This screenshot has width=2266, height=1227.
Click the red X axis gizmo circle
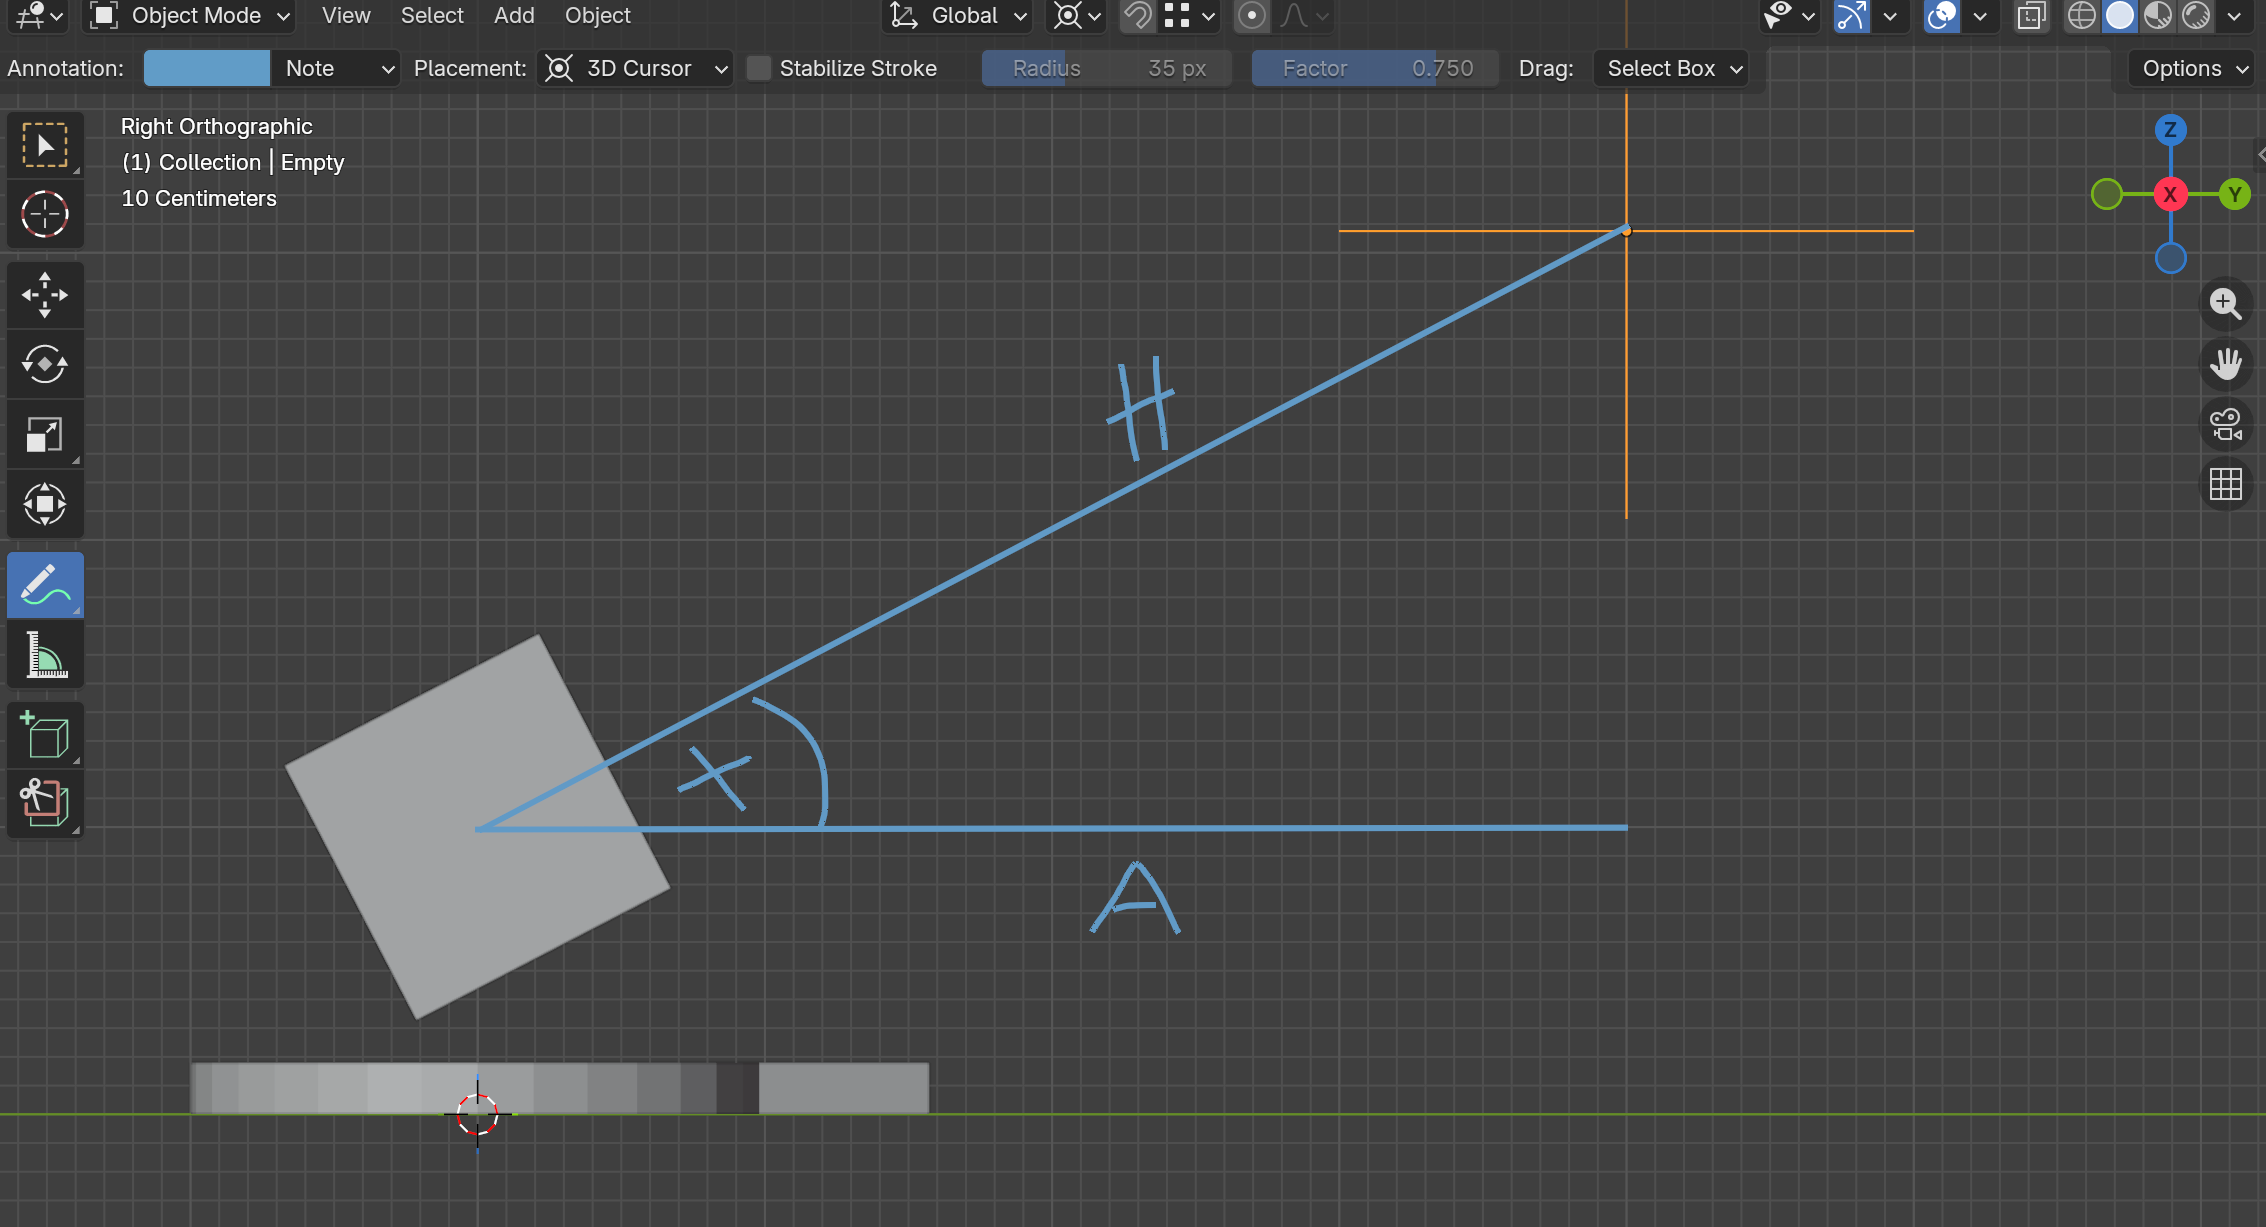click(x=2170, y=194)
